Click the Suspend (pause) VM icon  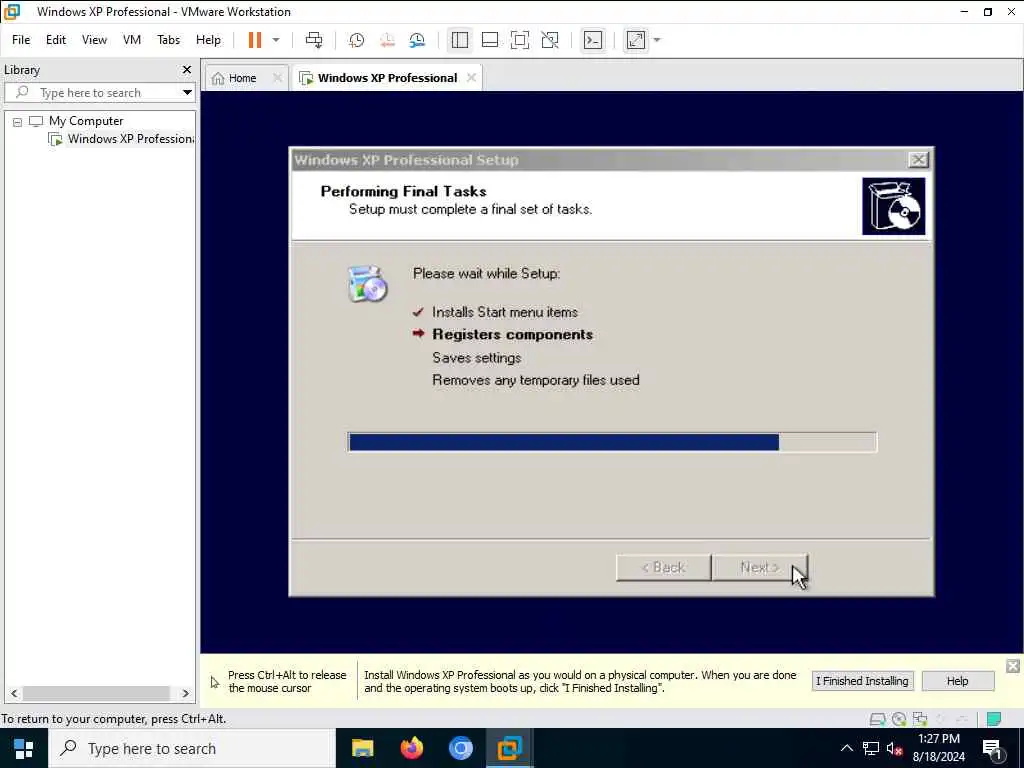coord(255,40)
